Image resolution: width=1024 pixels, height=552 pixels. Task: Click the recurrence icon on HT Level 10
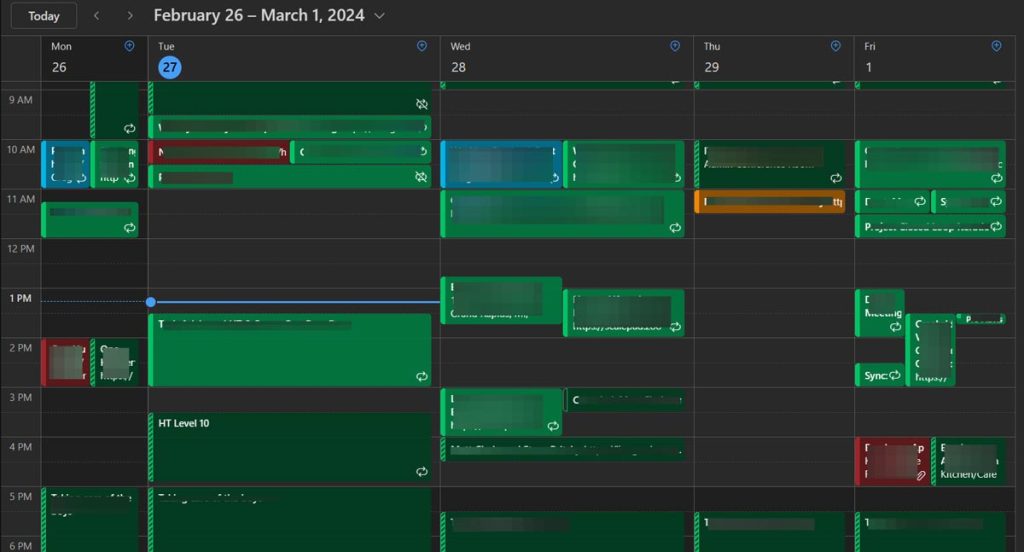[422, 472]
